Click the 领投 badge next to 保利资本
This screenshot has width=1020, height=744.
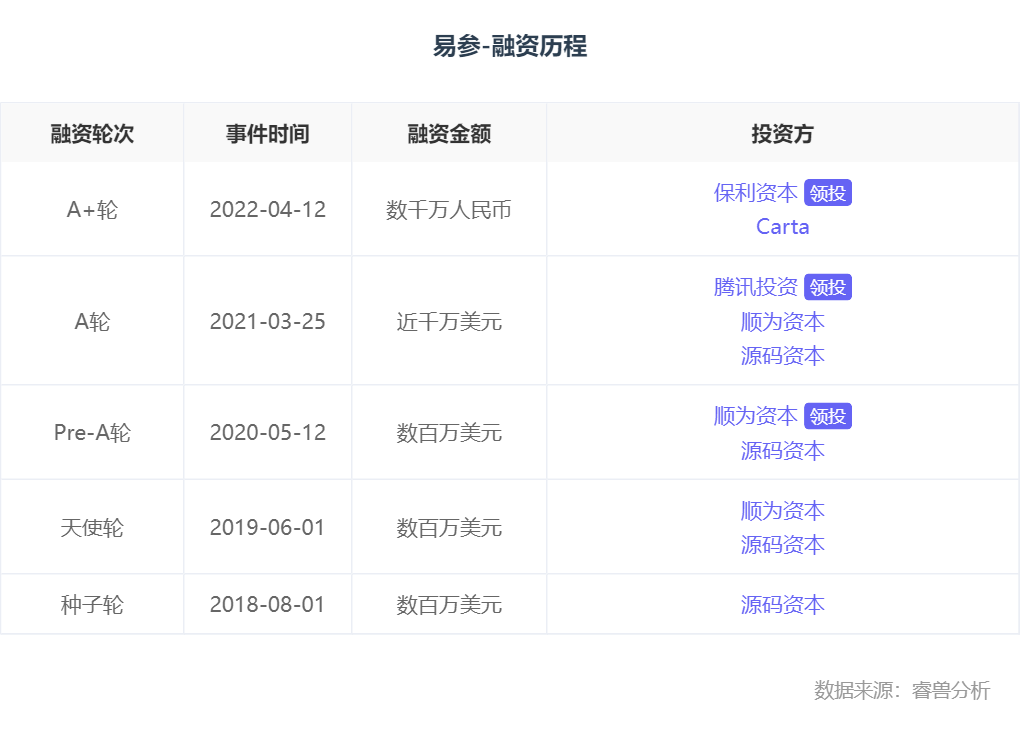tap(827, 193)
